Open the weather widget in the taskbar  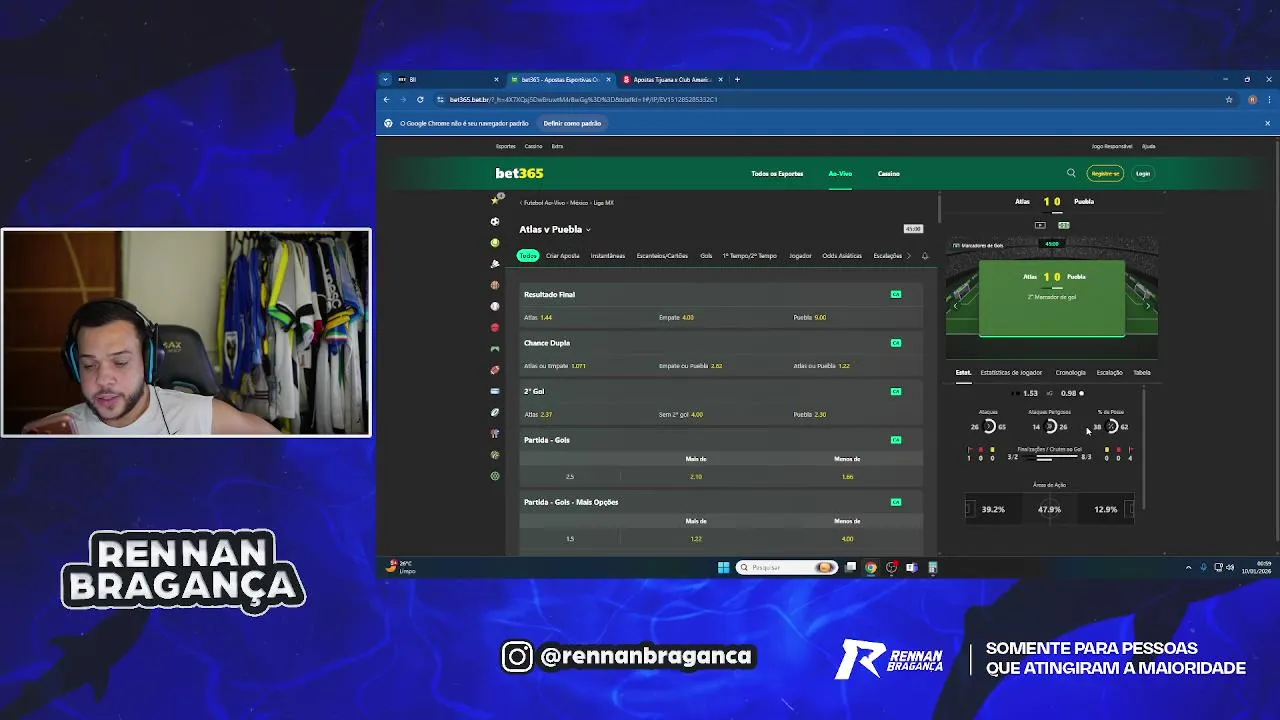(x=399, y=567)
